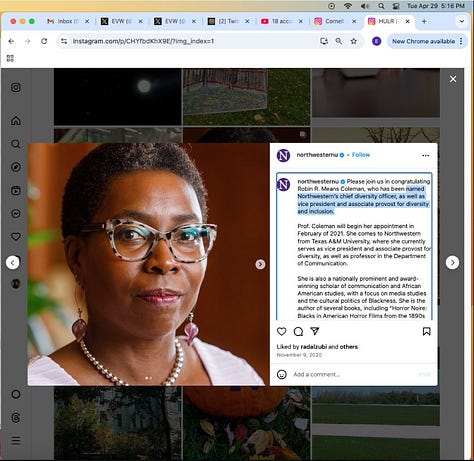Open Wi-Fi menu in macOS menu bar
Screen dimensions: 474x461
click(348, 6)
